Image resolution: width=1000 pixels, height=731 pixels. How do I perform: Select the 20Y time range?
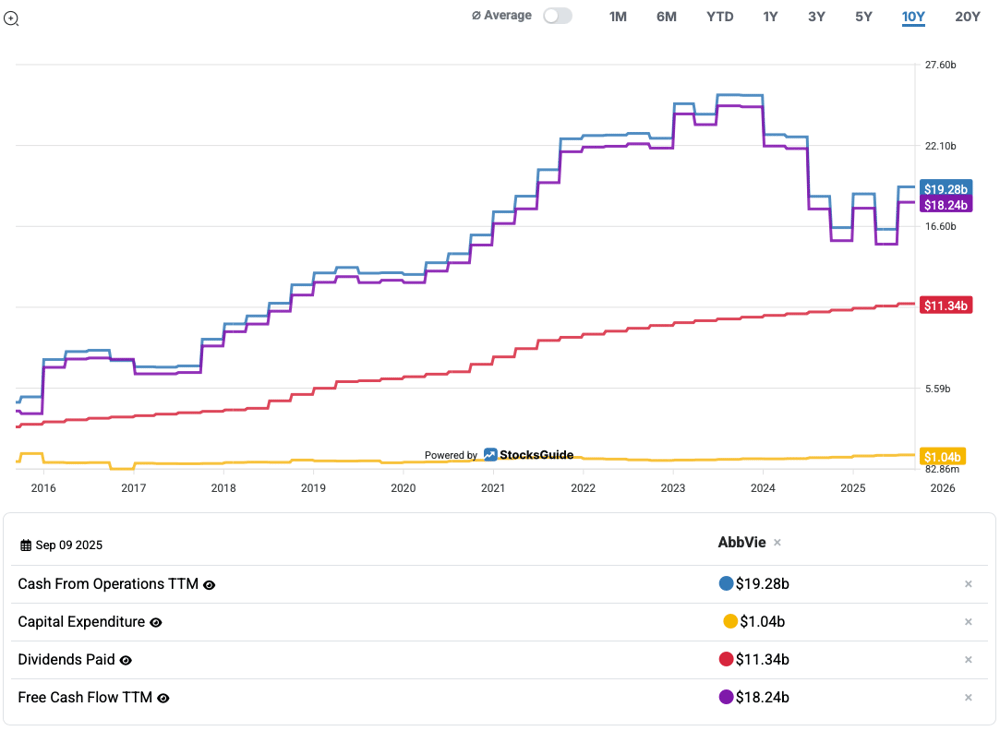(x=967, y=17)
